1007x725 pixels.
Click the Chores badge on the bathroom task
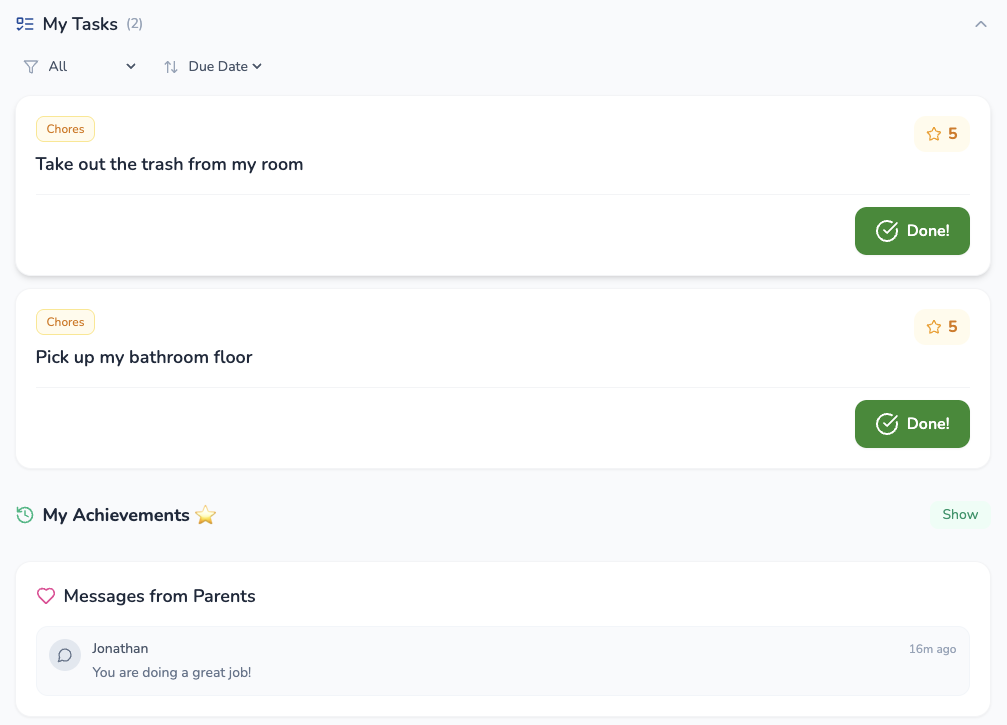click(x=65, y=322)
